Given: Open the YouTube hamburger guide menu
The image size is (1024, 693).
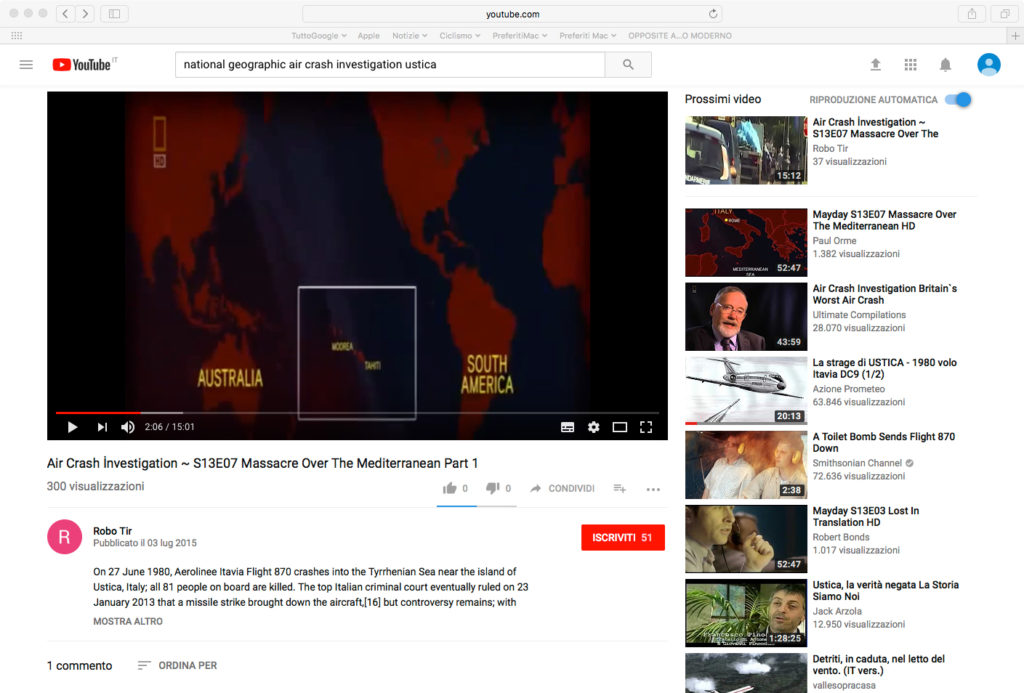Looking at the screenshot, I should [26, 65].
